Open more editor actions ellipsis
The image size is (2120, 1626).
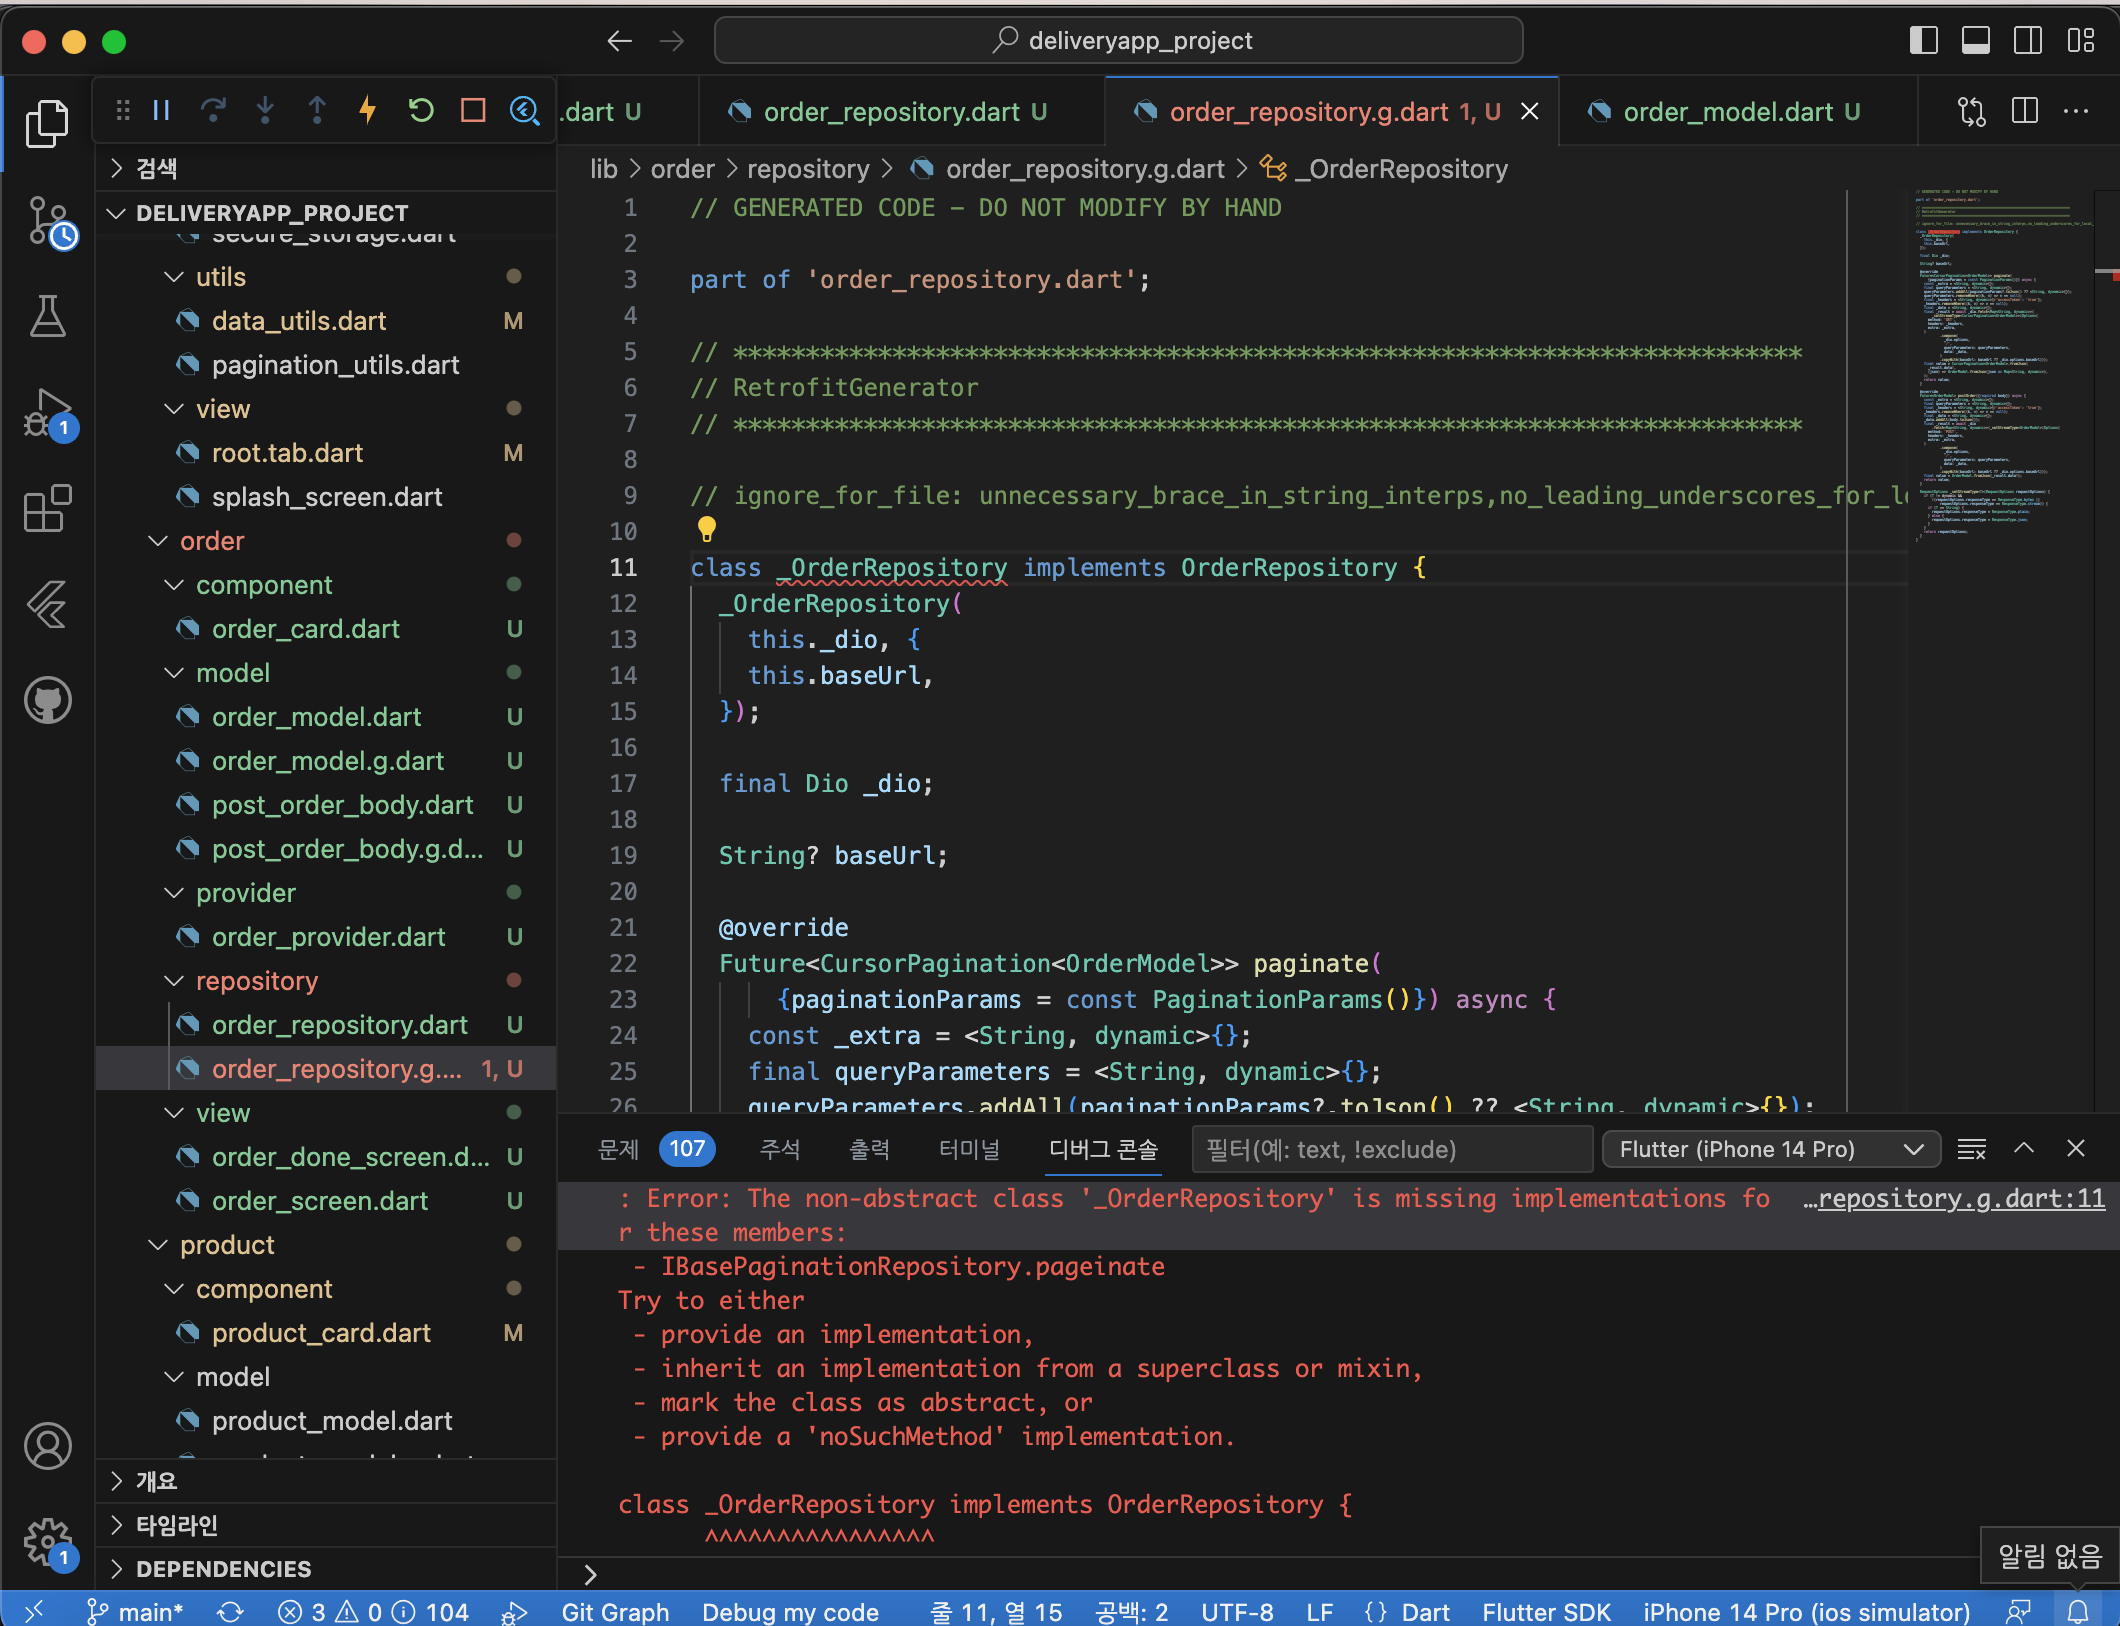pos(2076,111)
